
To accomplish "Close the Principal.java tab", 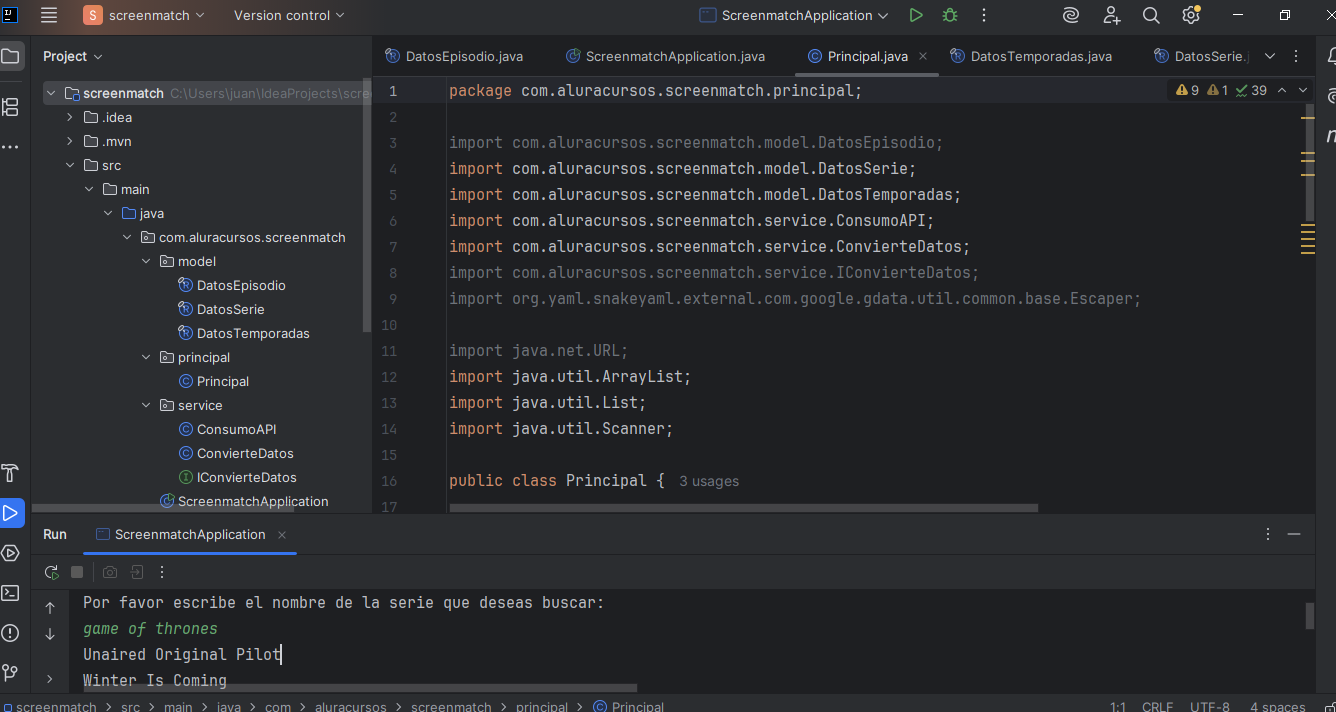I will pyautogui.click(x=923, y=56).
